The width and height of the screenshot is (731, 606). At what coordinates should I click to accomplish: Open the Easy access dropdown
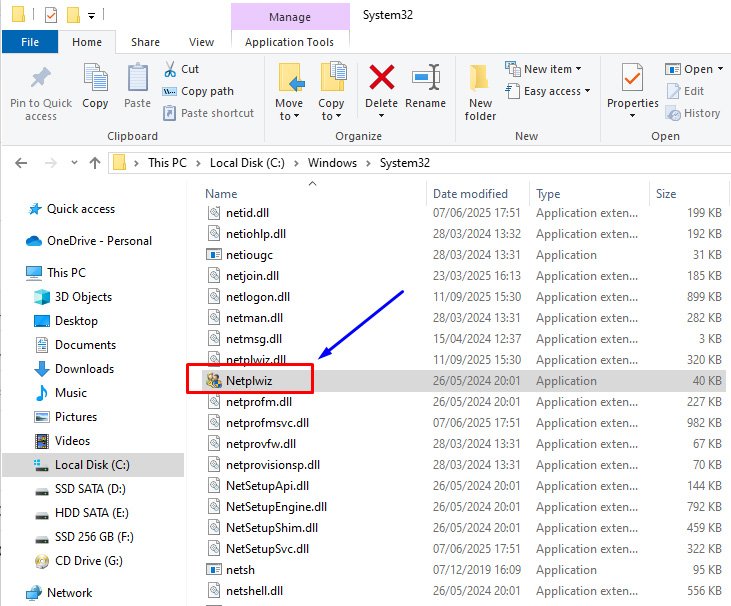(548, 91)
